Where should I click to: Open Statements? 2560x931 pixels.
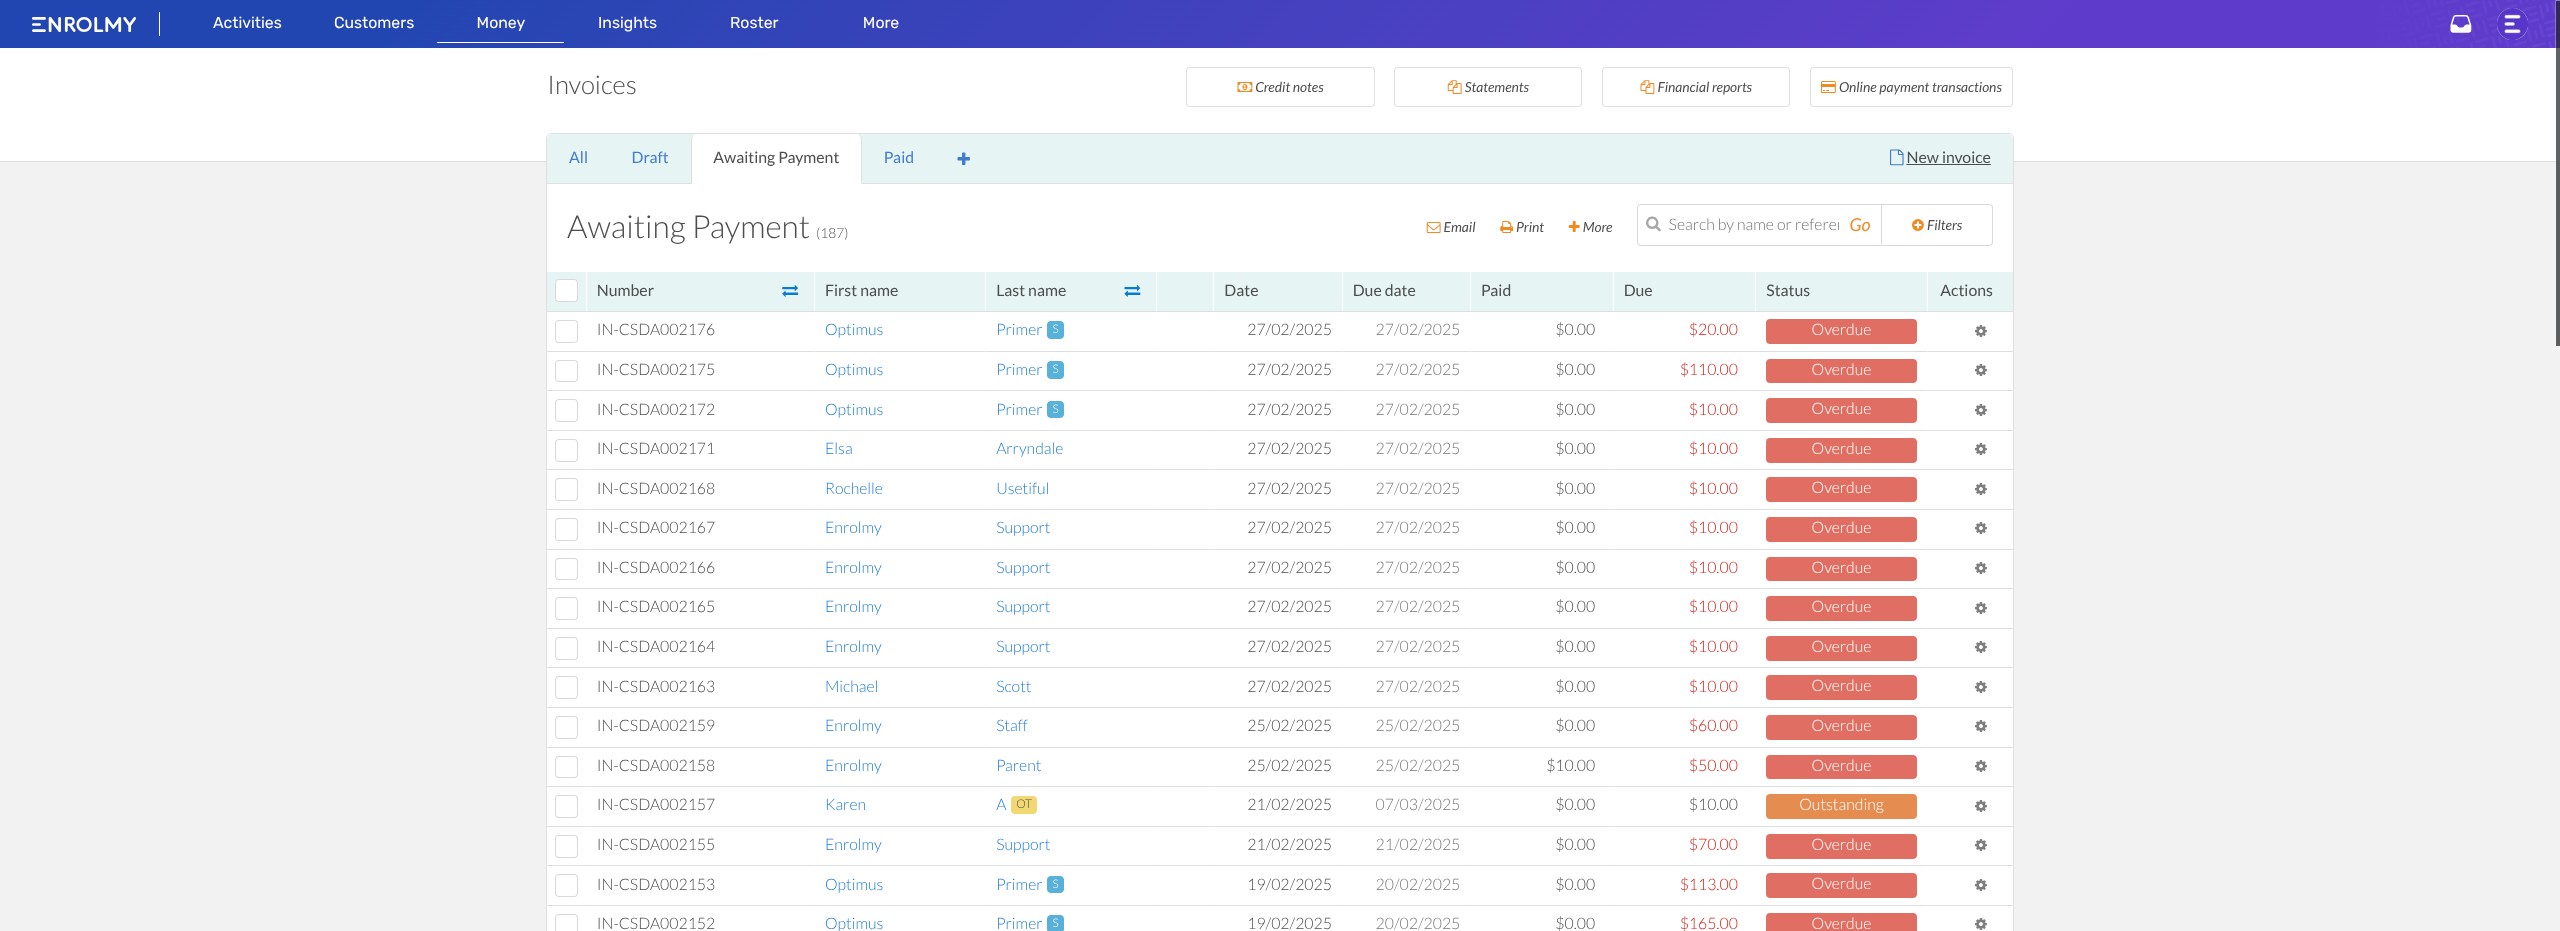1488,87
